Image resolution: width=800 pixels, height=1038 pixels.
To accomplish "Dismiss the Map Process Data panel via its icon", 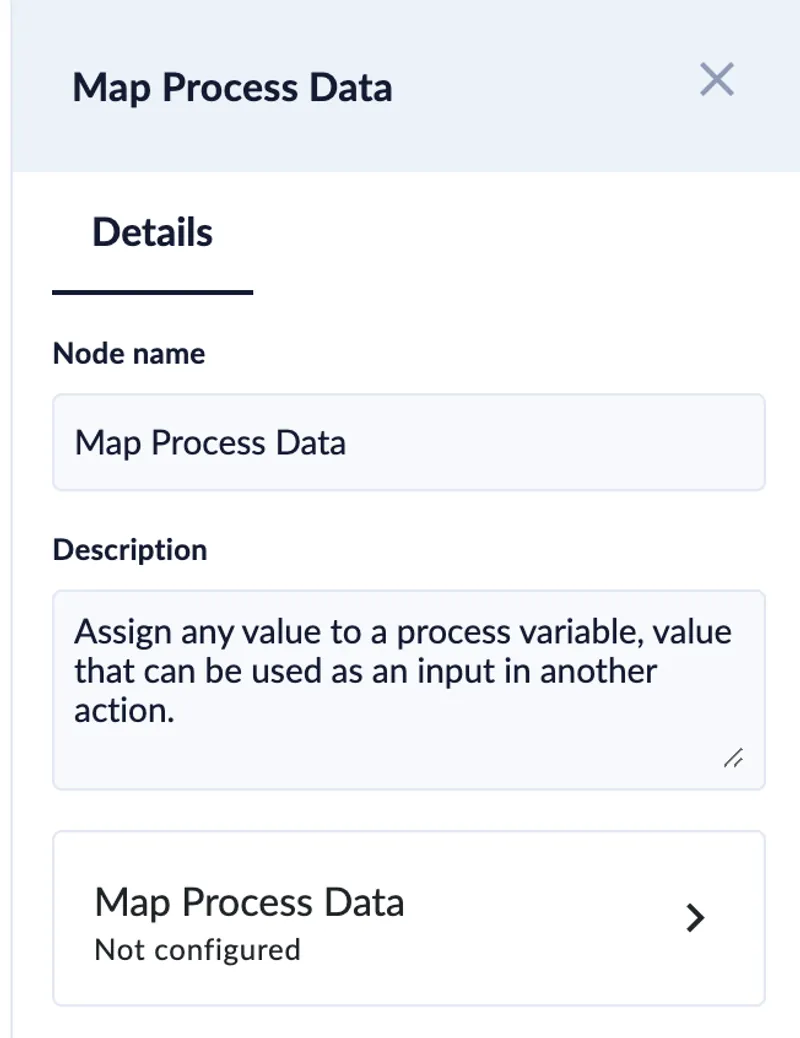I will point(716,81).
